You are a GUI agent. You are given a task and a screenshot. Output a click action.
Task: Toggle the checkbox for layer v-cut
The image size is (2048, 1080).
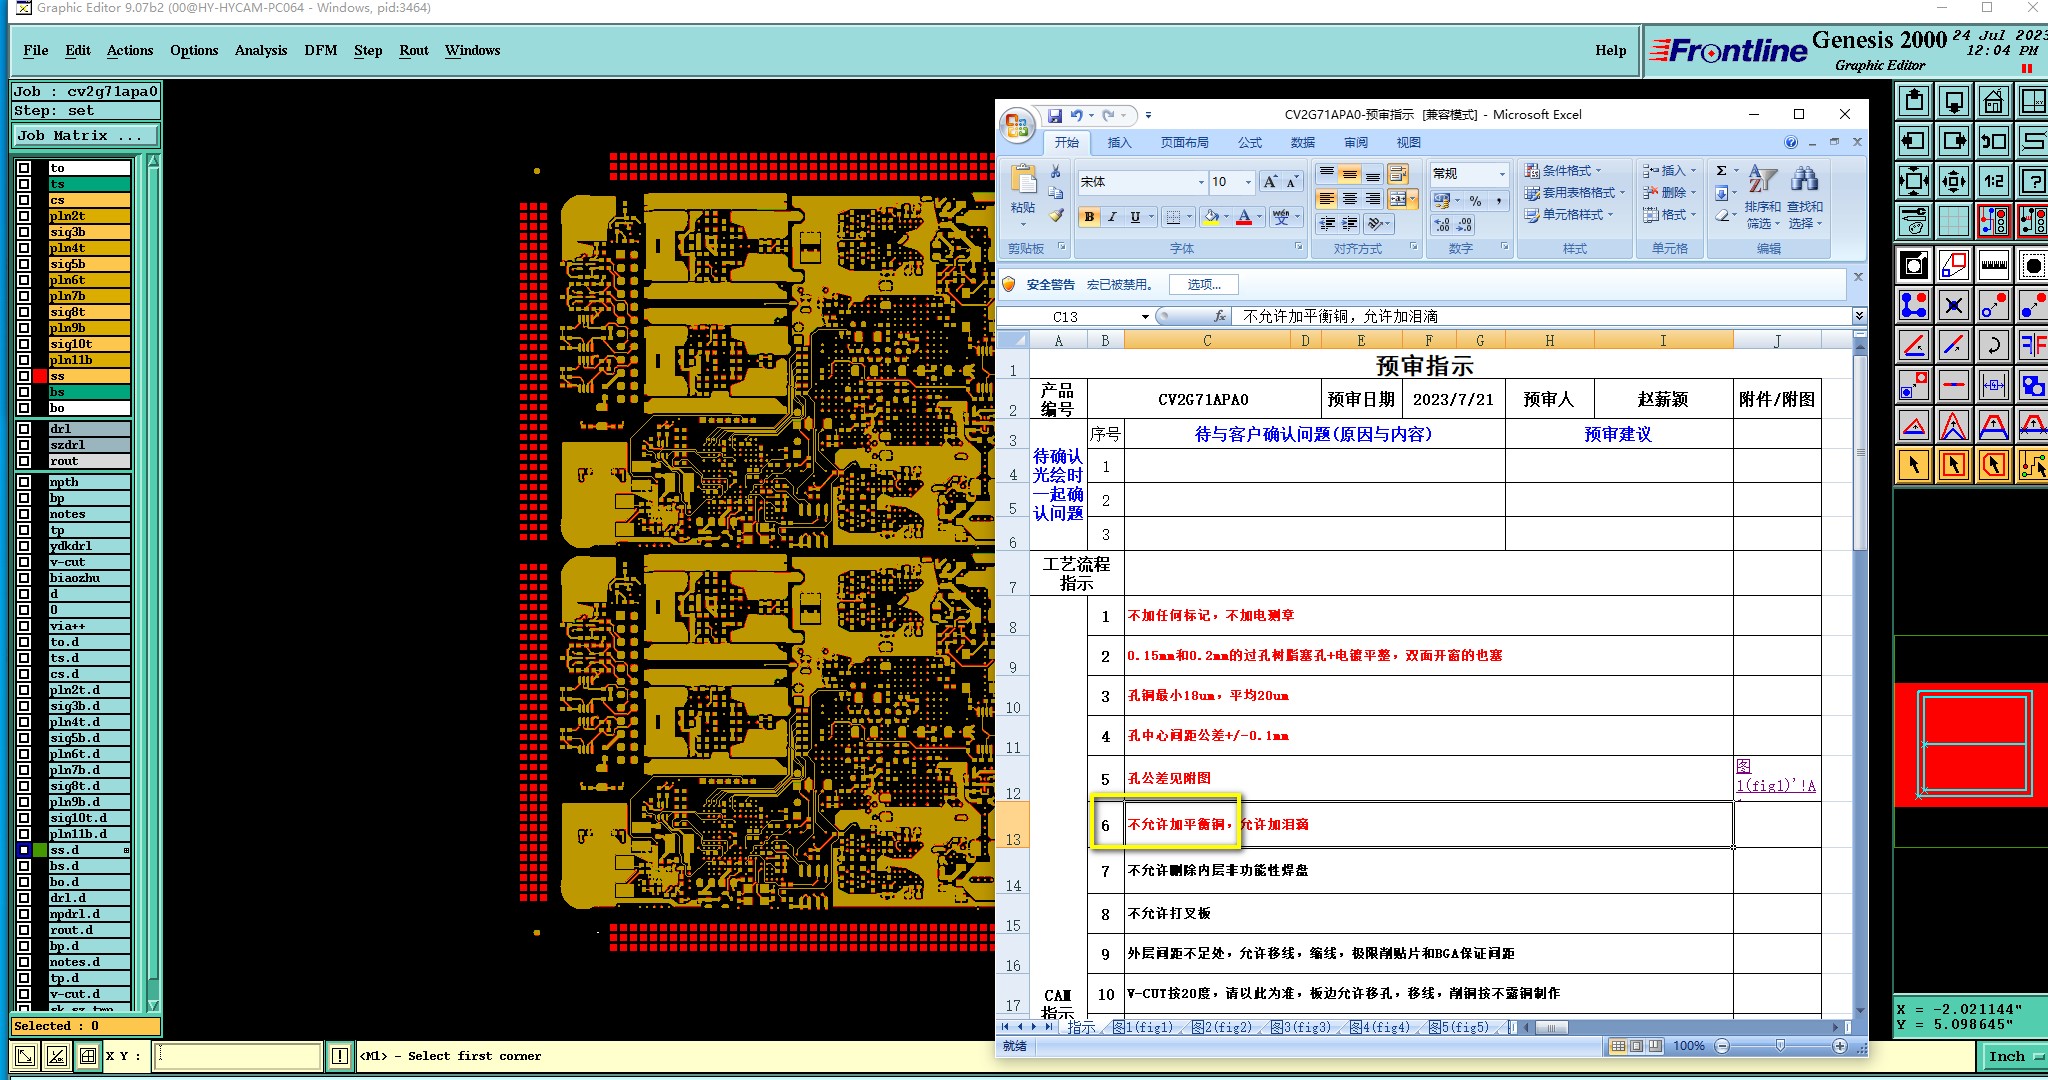click(24, 562)
